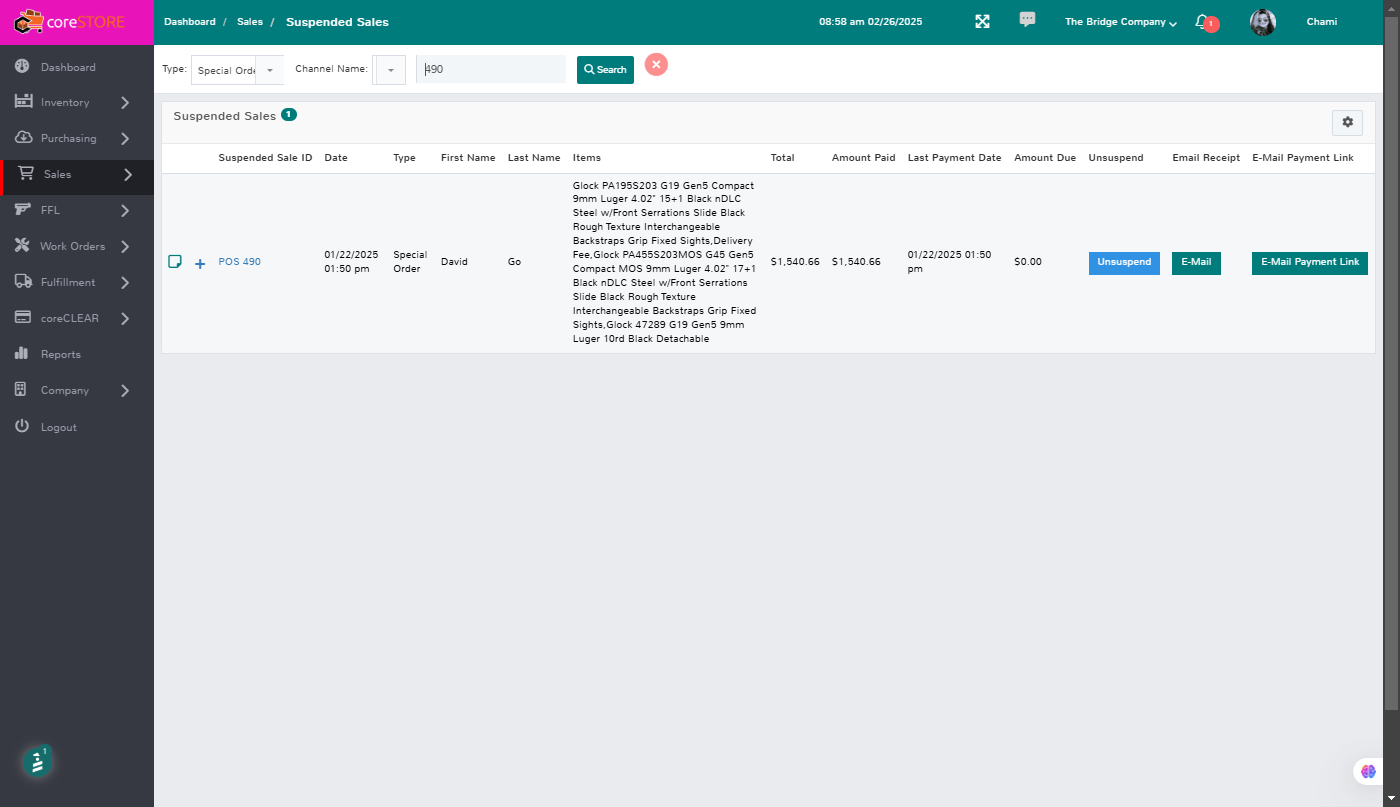Open the Dashboard sidebar icon

(22, 67)
